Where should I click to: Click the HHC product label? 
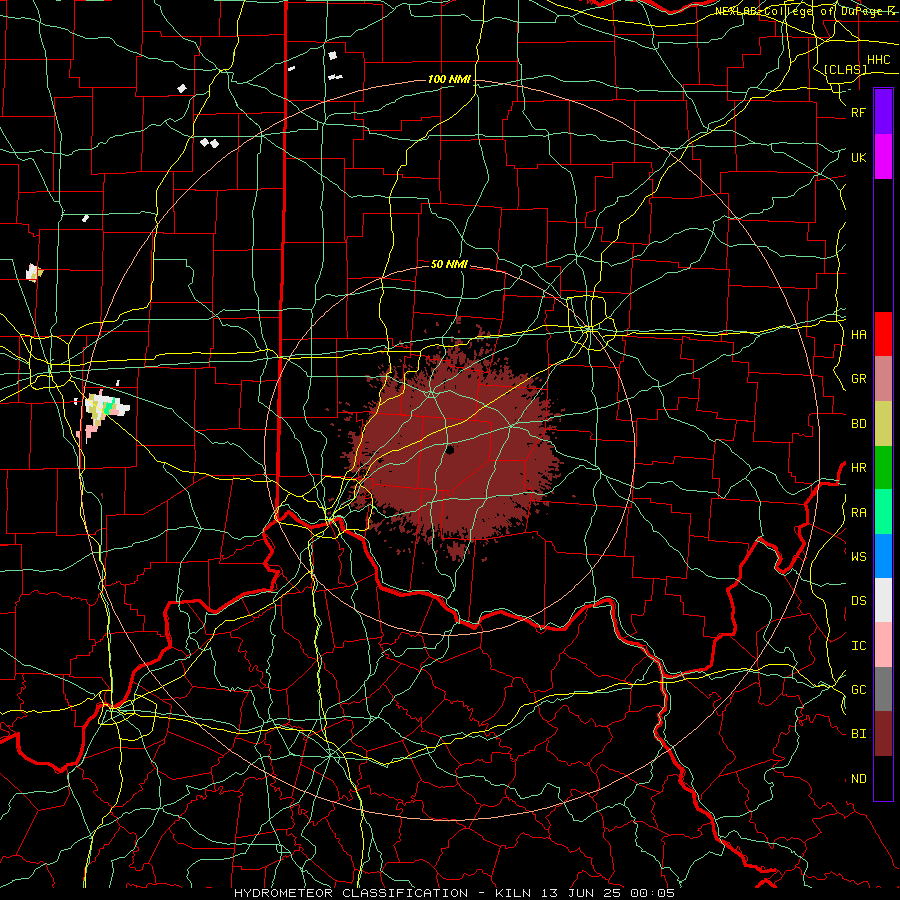879,60
